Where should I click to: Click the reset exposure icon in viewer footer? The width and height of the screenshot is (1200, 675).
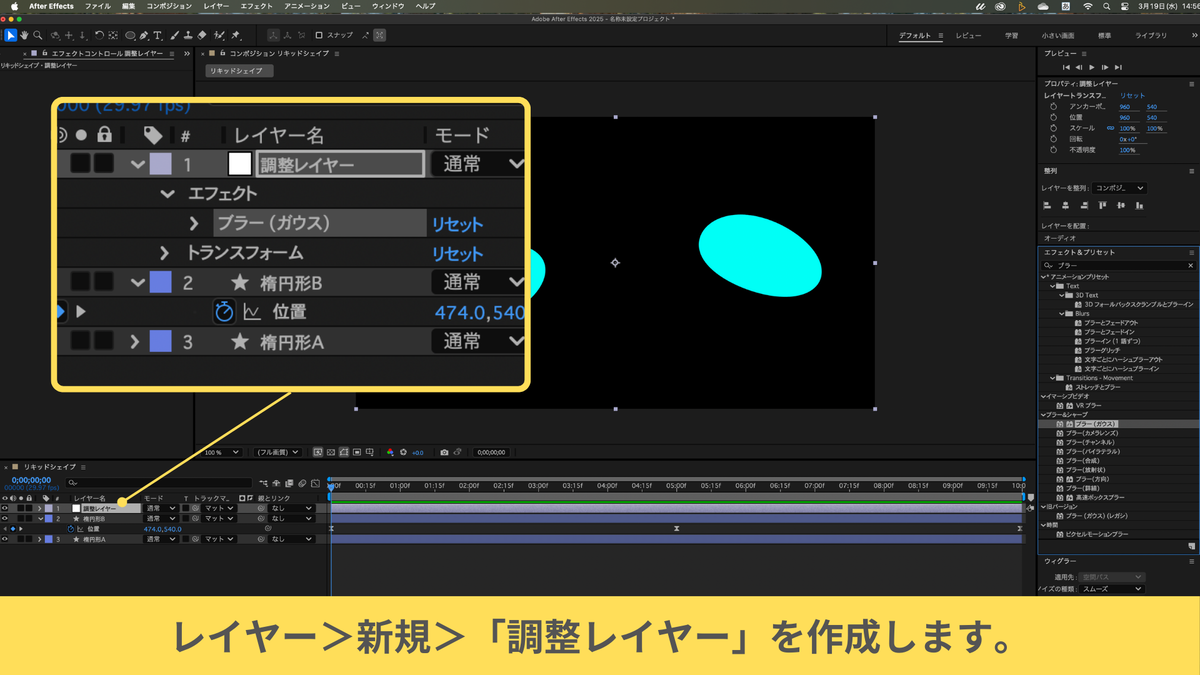point(403,452)
